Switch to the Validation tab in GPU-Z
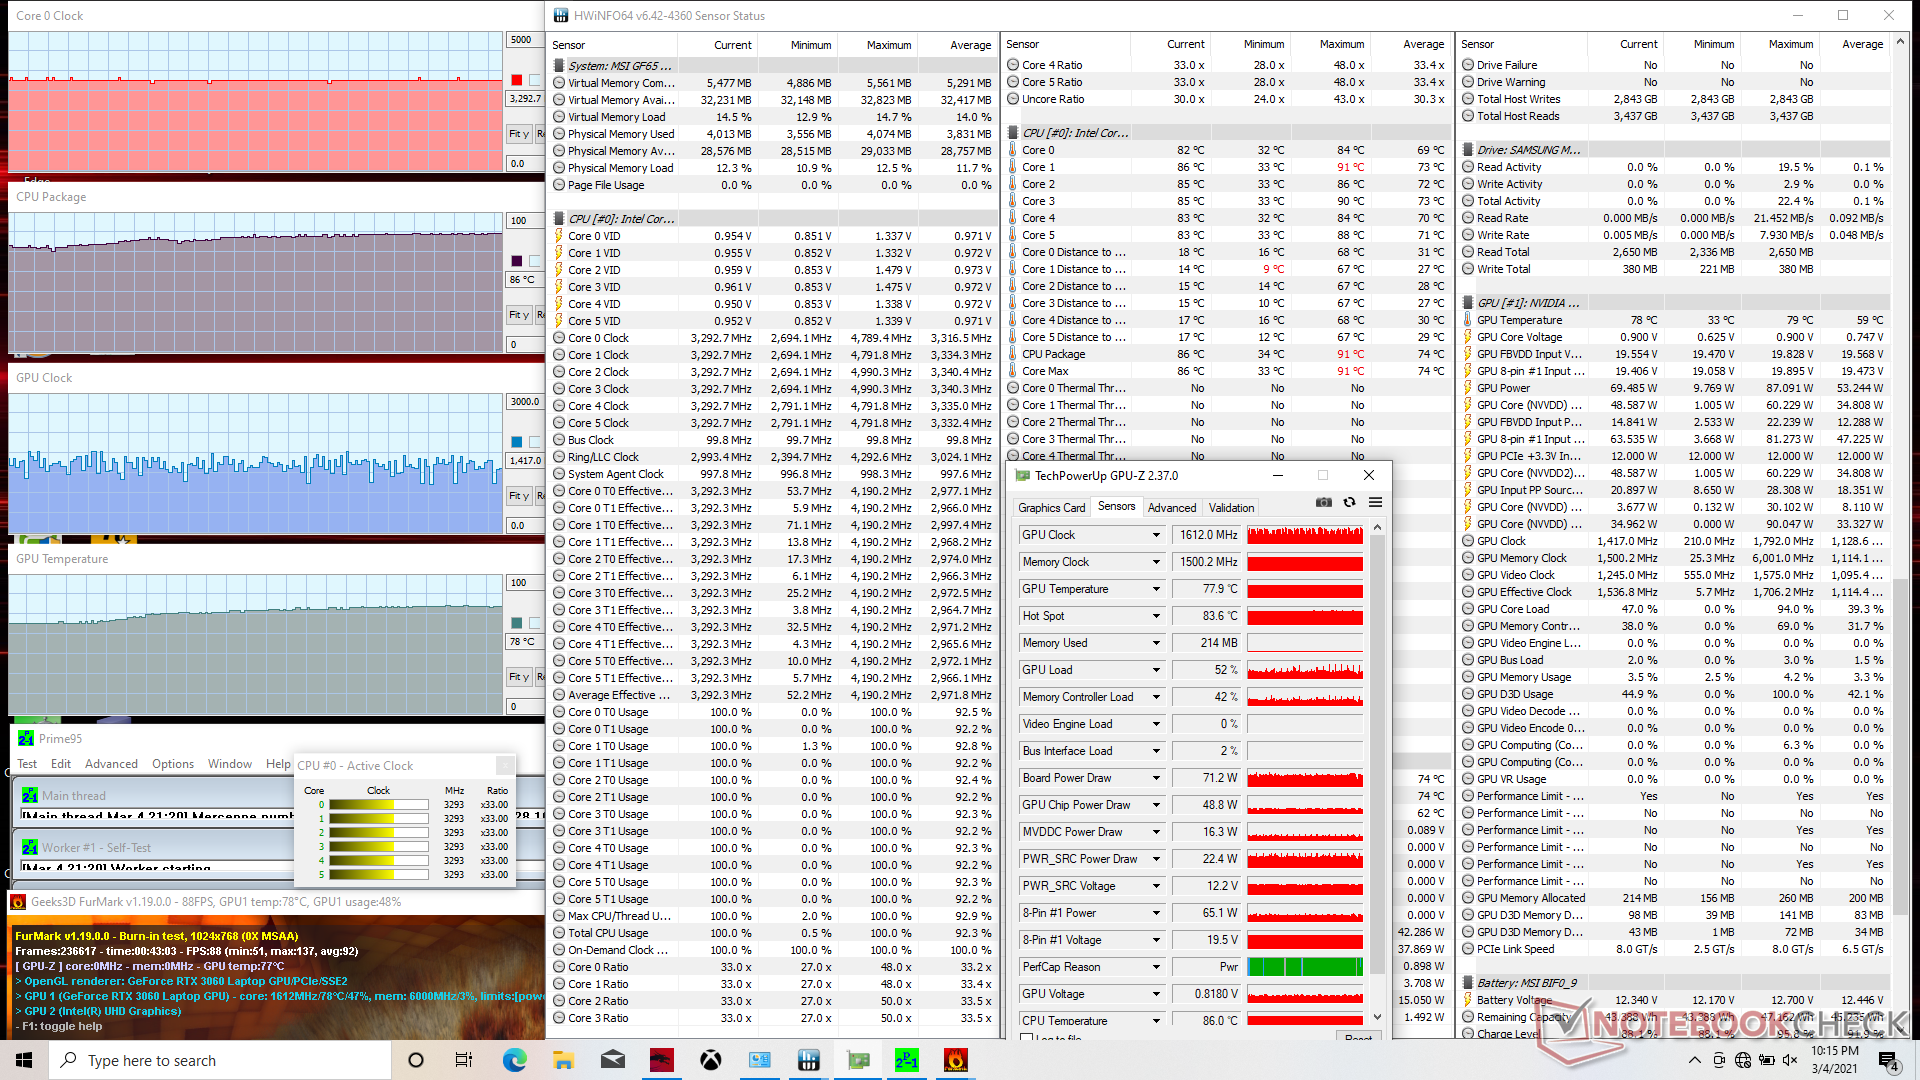 (x=1231, y=508)
